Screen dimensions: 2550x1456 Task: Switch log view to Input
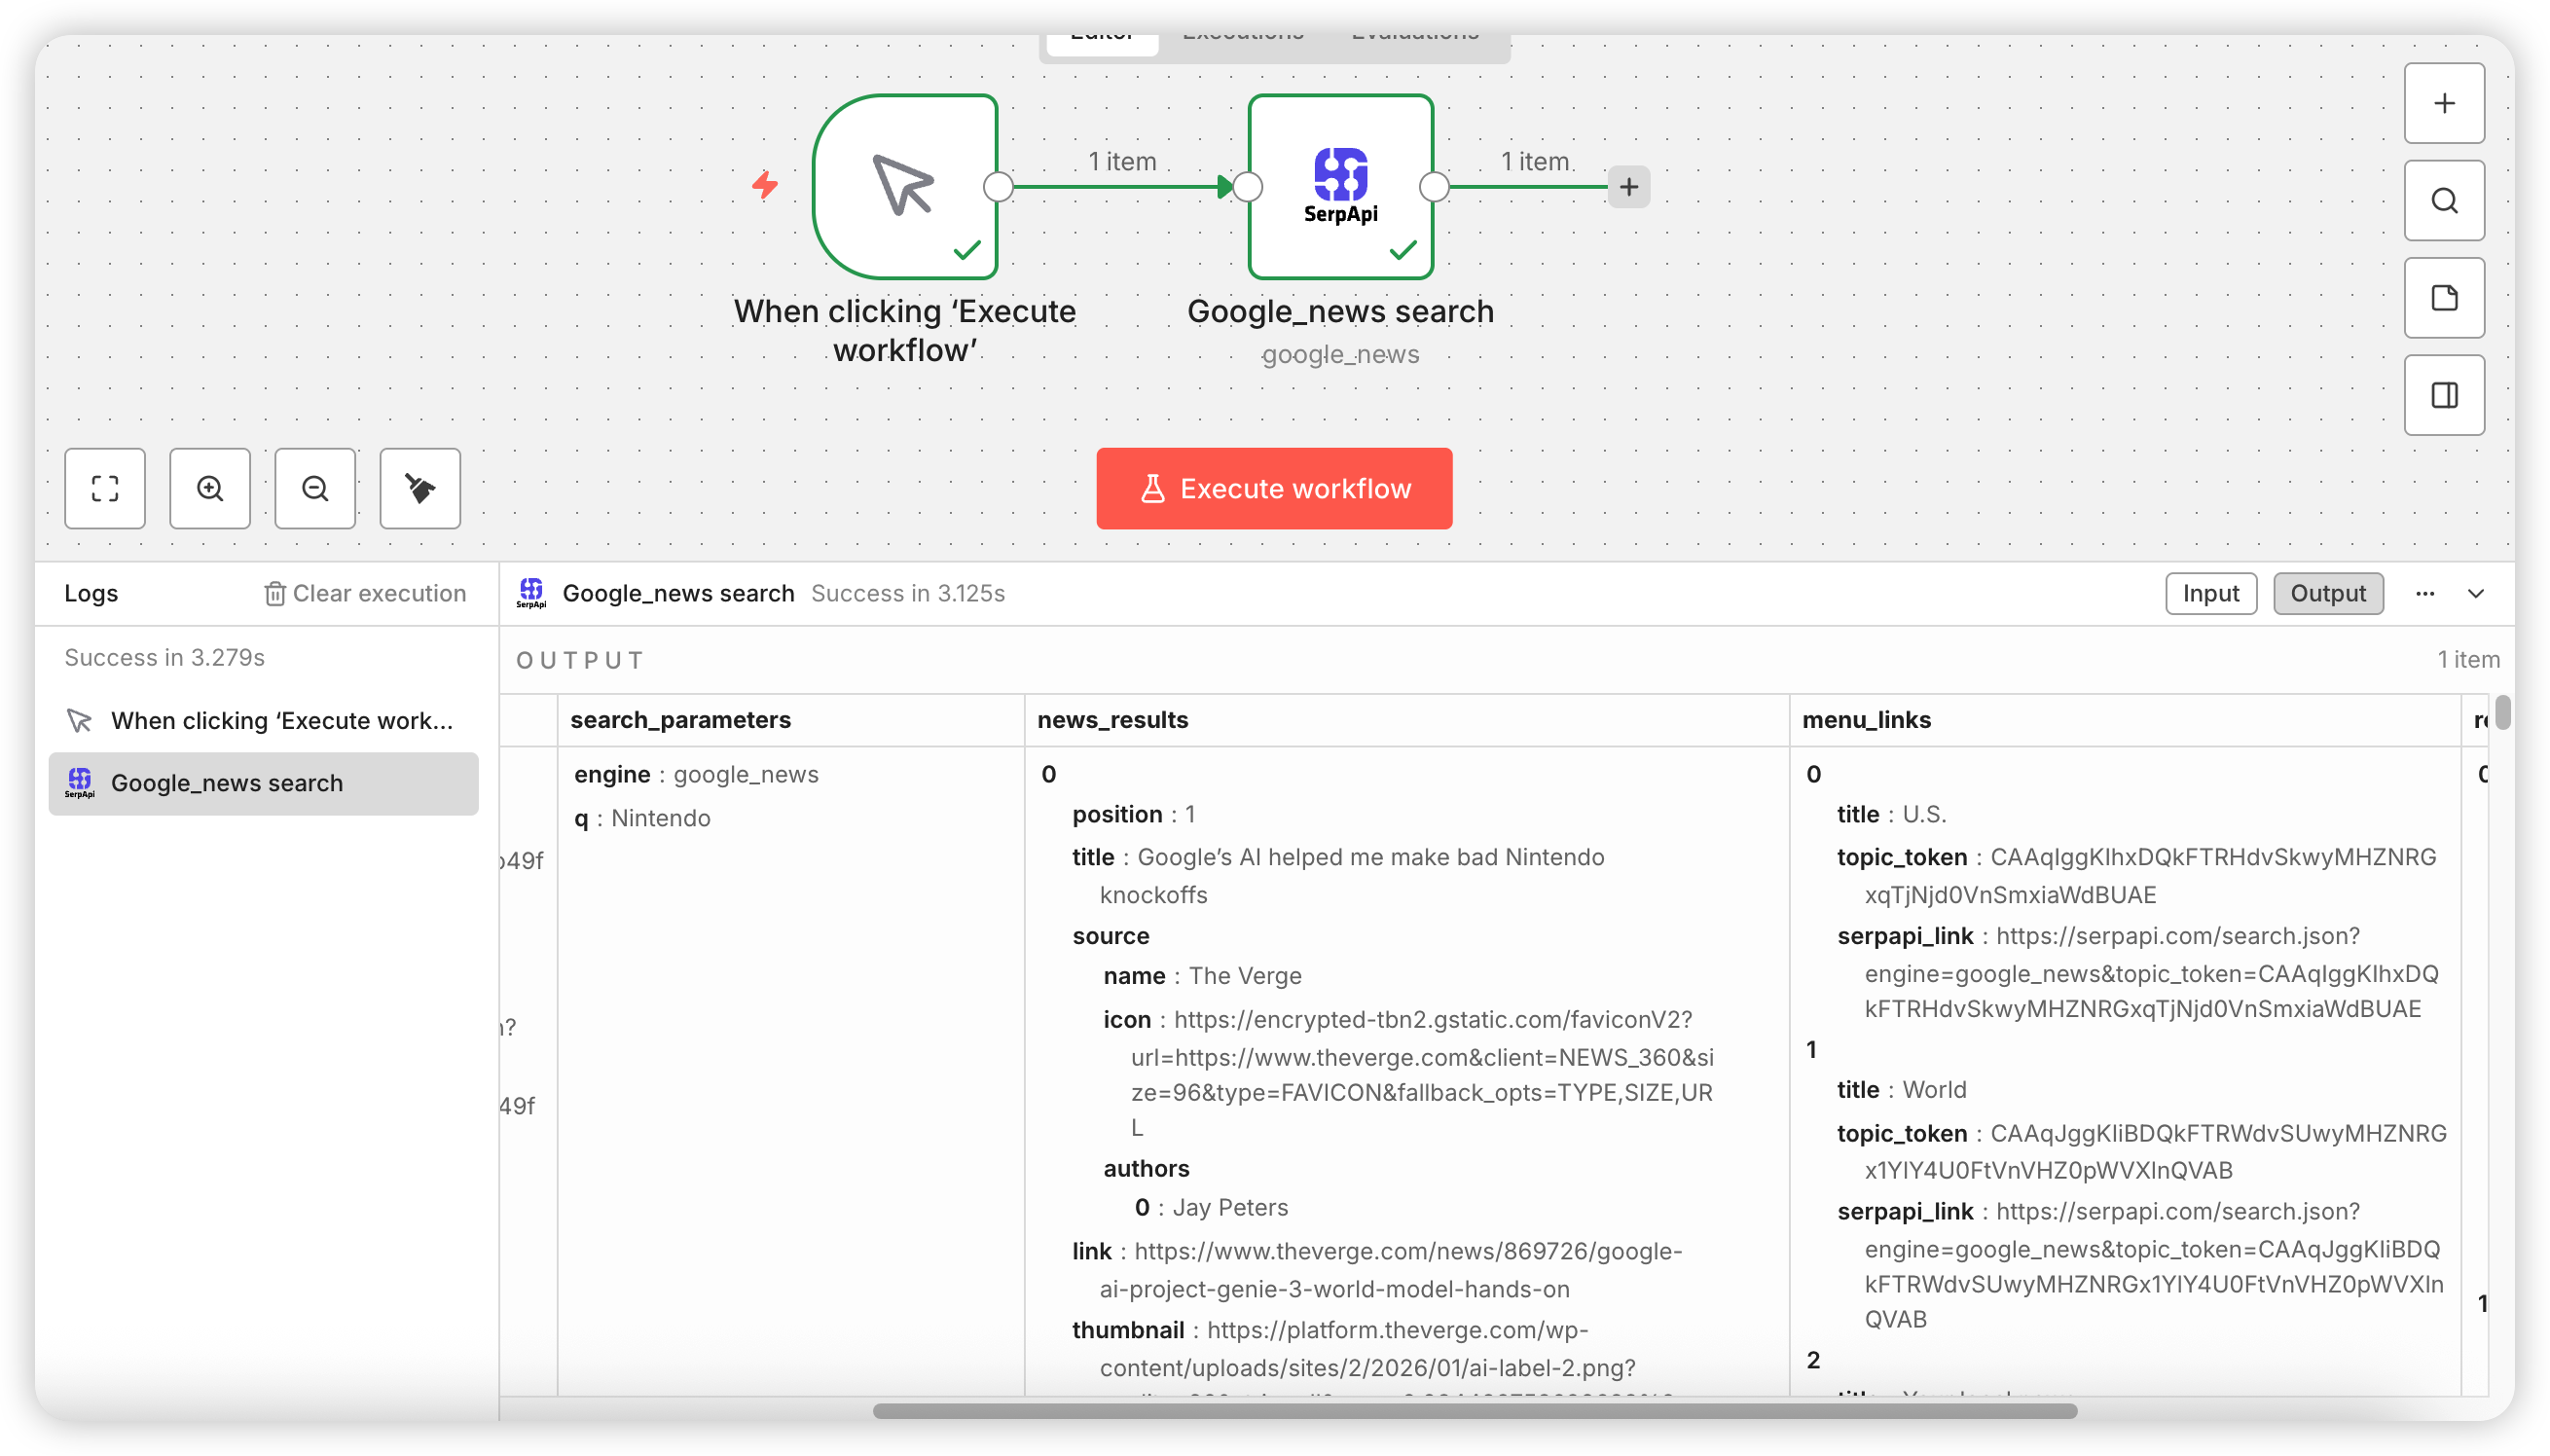(x=2210, y=593)
